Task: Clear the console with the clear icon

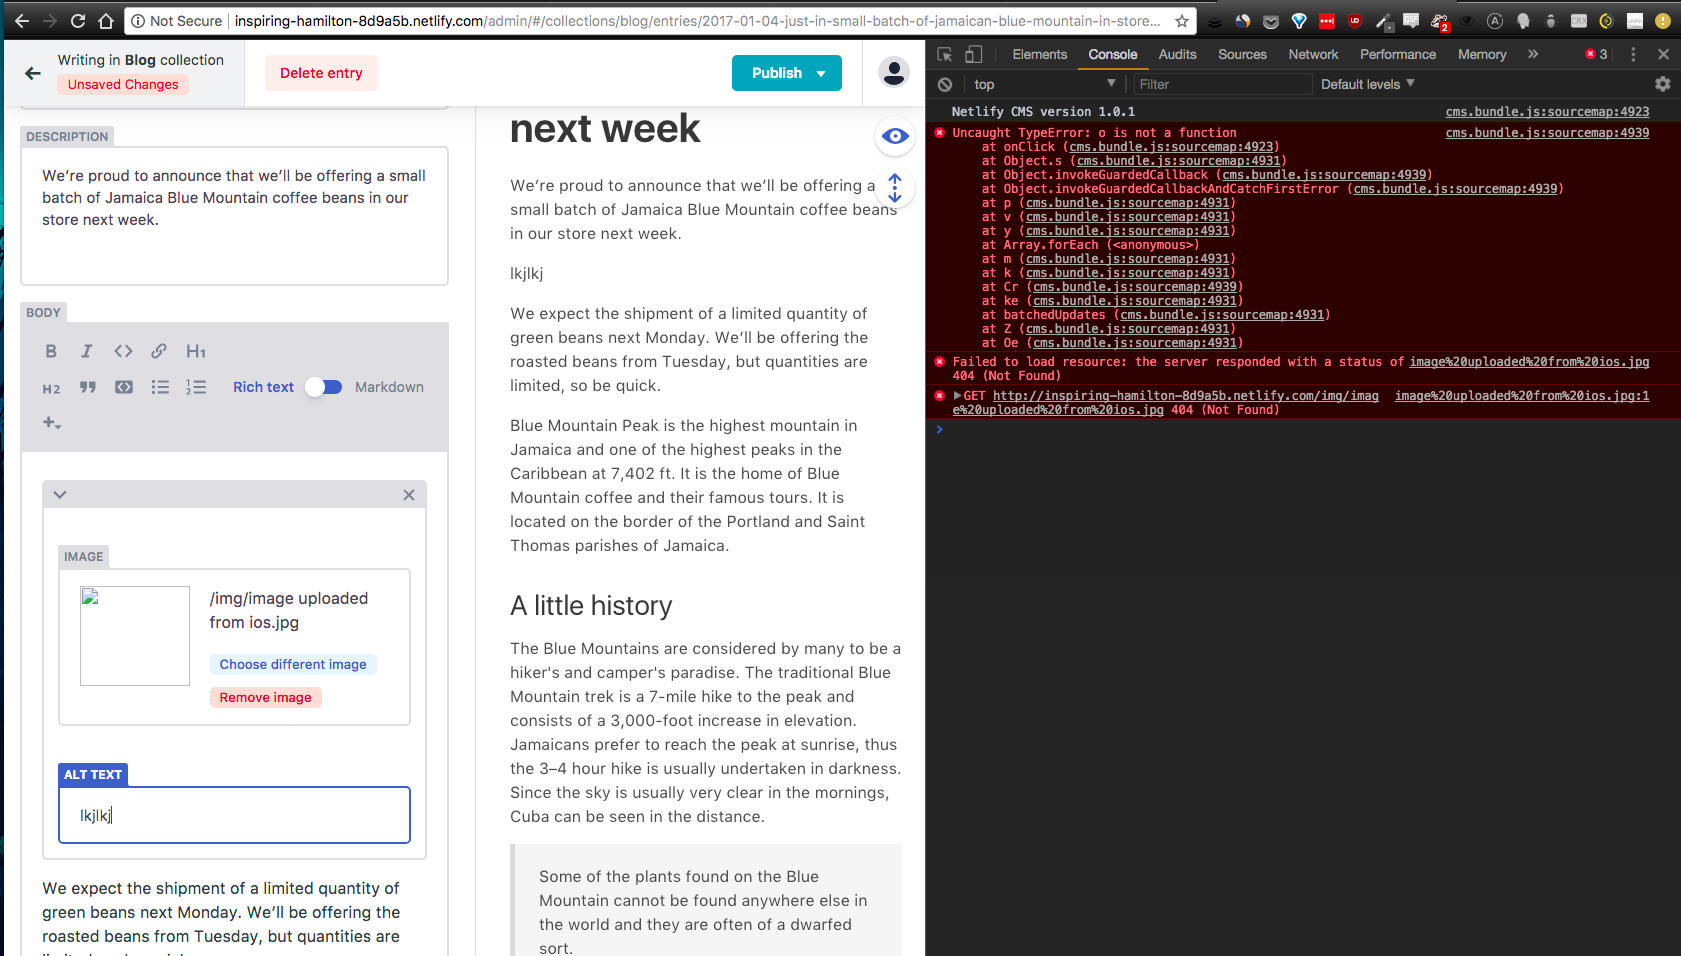Action: click(x=945, y=84)
